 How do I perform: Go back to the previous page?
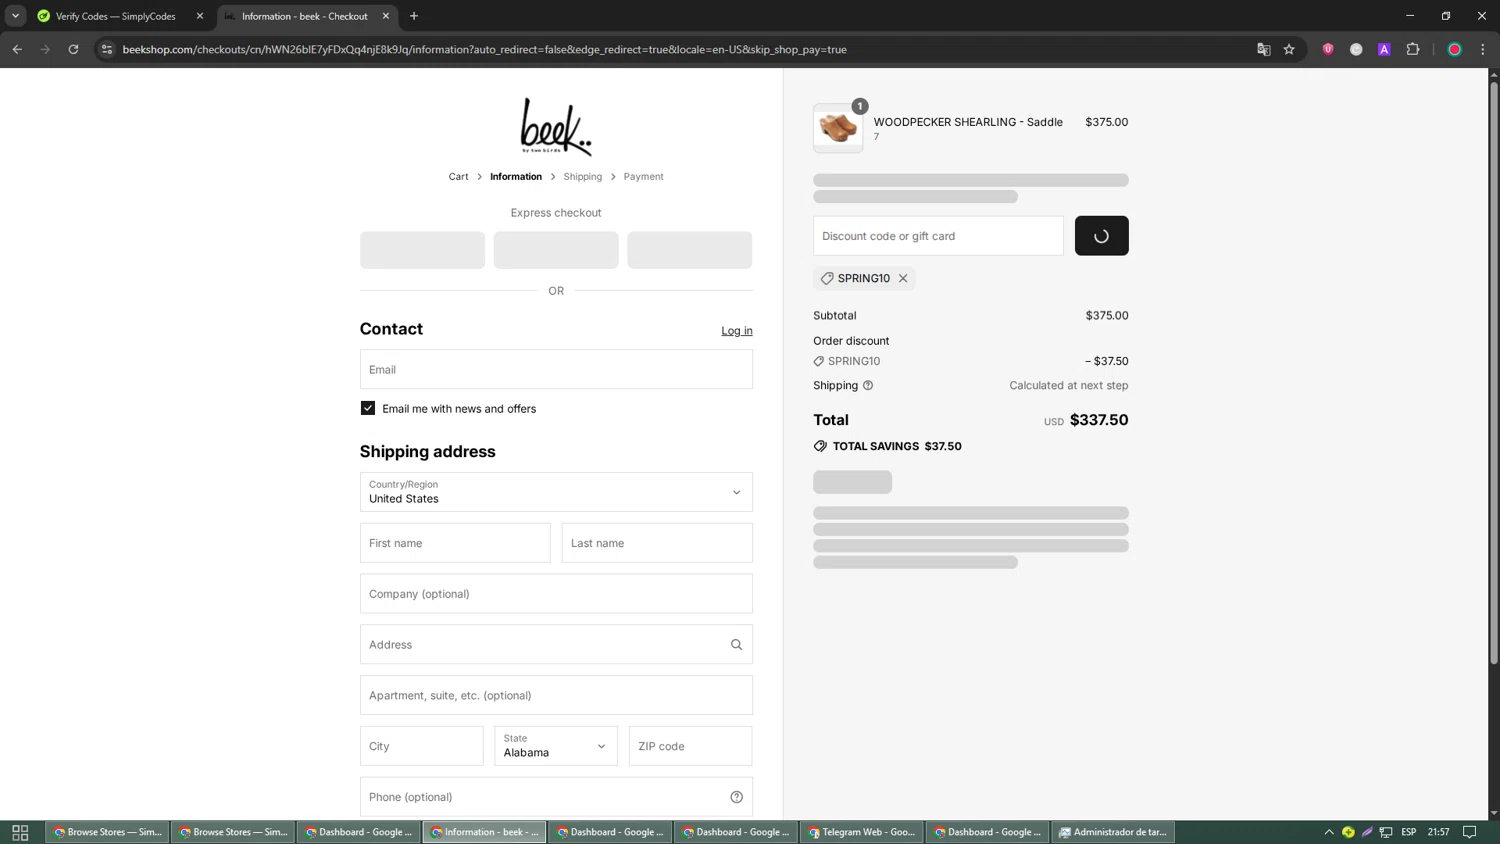17,49
